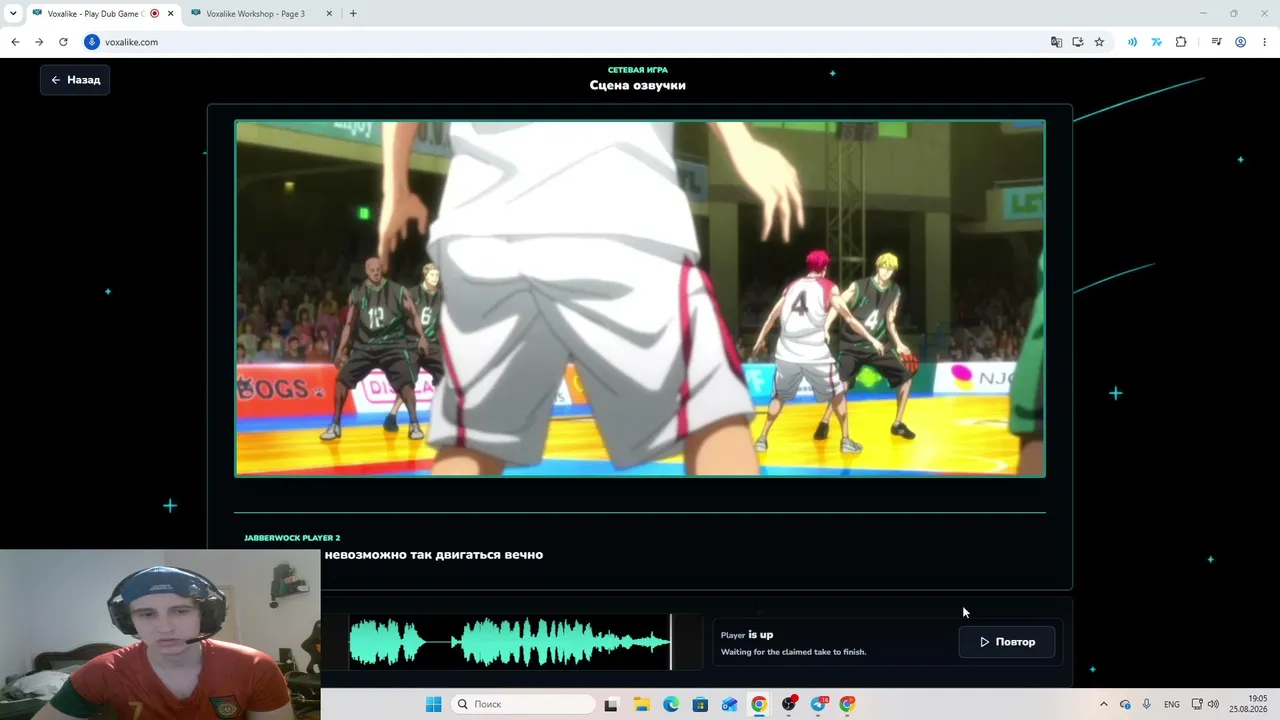The height and width of the screenshot is (720, 1280).
Task: Open the Windows Start menu
Action: tap(433, 704)
